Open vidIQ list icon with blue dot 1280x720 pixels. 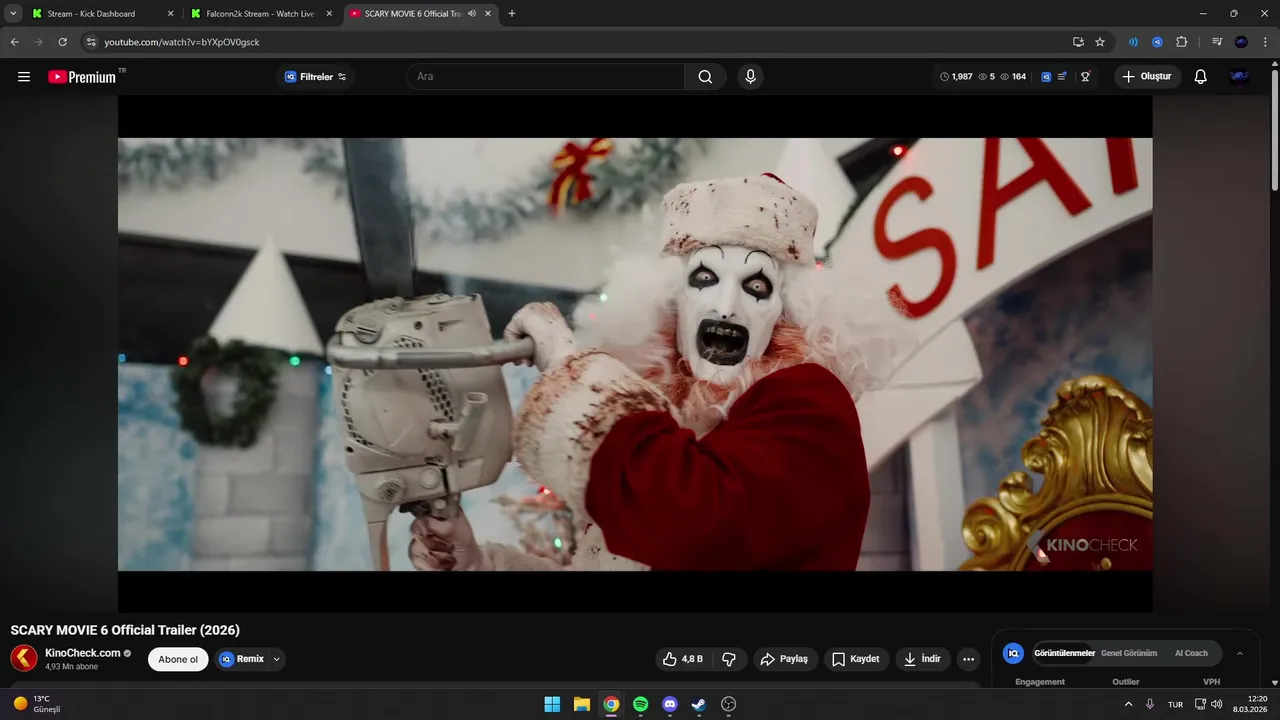tap(1062, 77)
